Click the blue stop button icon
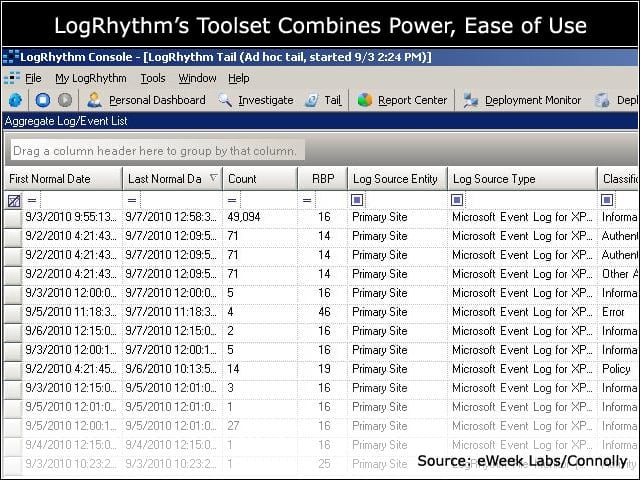 pos(42,100)
